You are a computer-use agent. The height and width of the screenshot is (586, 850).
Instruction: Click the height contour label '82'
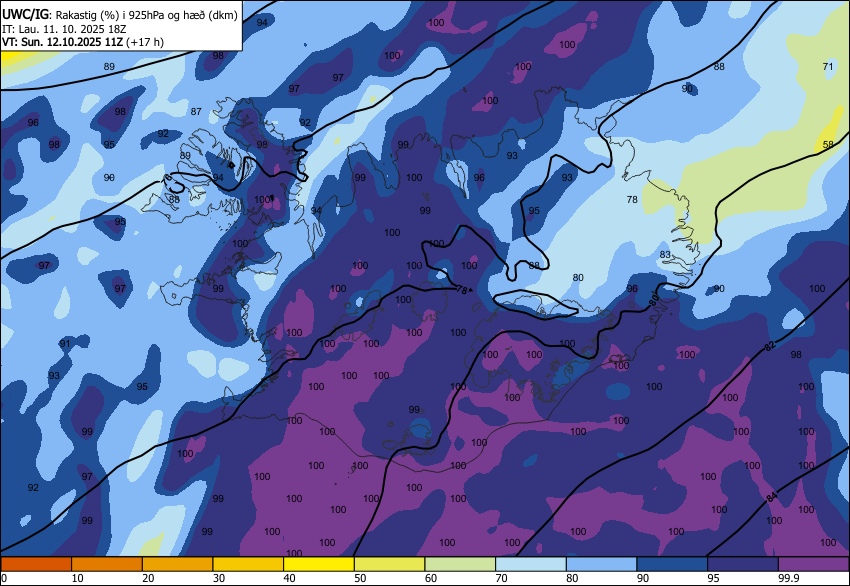click(x=770, y=346)
